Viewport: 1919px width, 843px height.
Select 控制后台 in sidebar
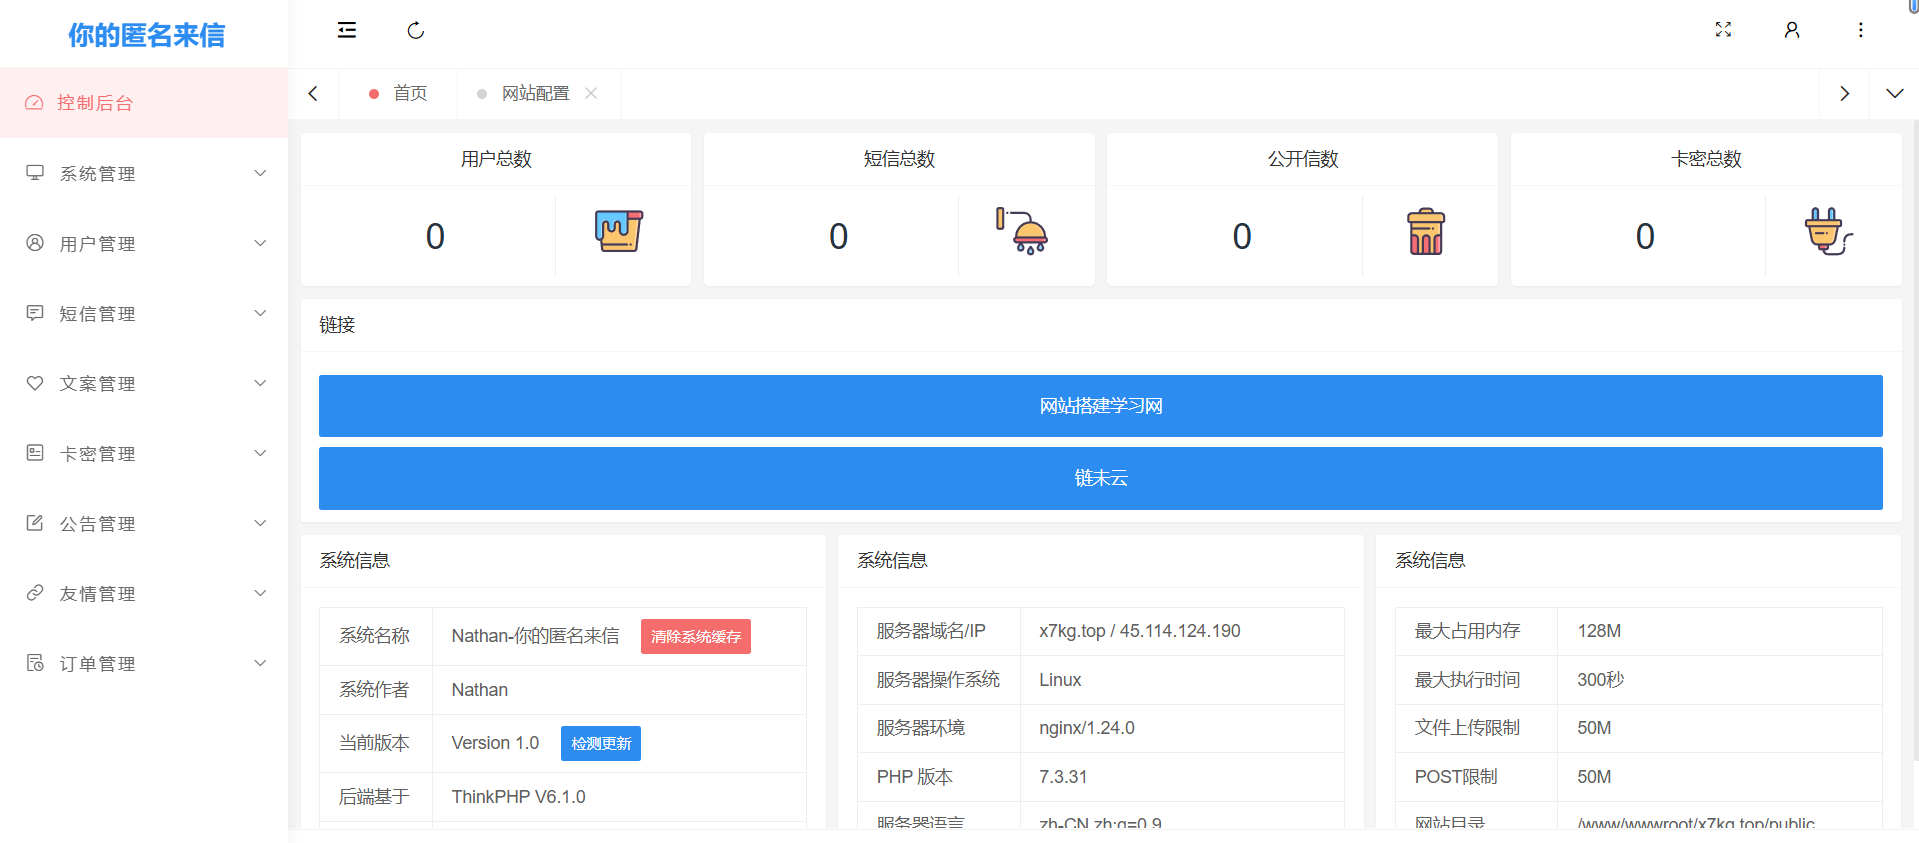(144, 103)
